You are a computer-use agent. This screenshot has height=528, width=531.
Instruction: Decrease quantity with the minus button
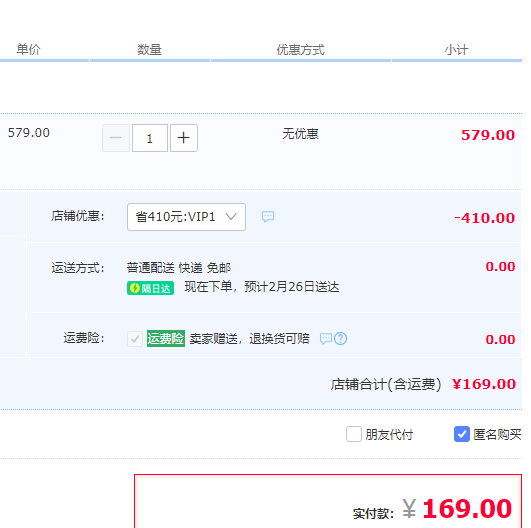pyautogui.click(x=116, y=138)
